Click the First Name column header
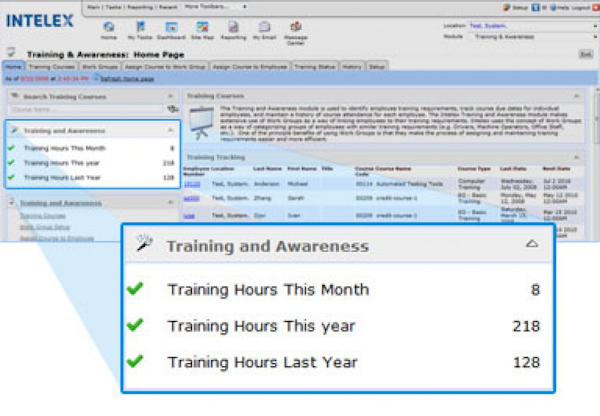Screen dimensions: 600x416 tap(302, 168)
